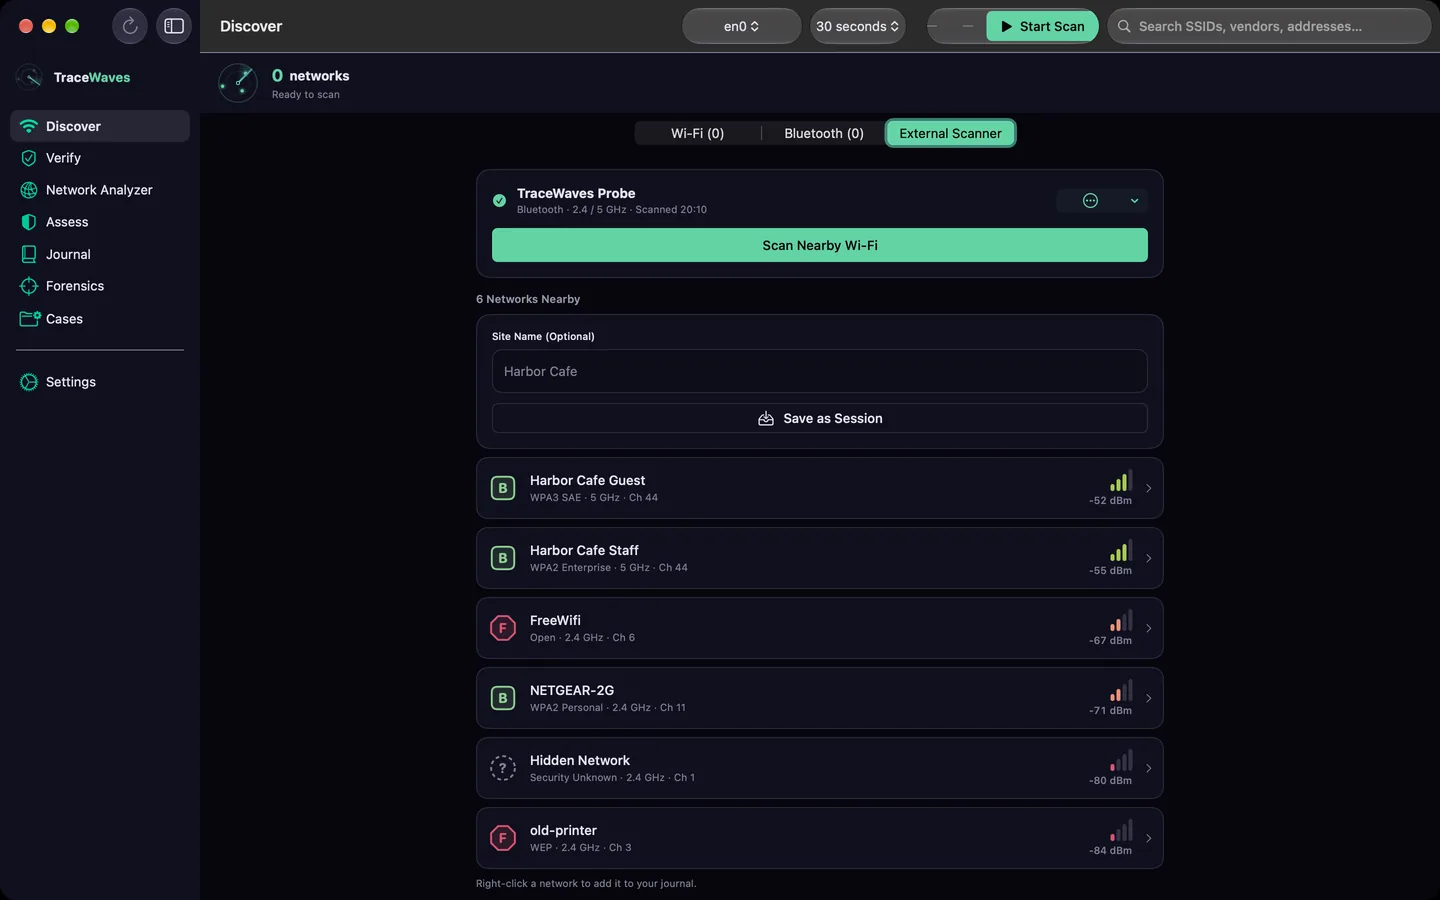
Task: Open Harbor Cafe Guest details chevron
Action: [1148, 488]
